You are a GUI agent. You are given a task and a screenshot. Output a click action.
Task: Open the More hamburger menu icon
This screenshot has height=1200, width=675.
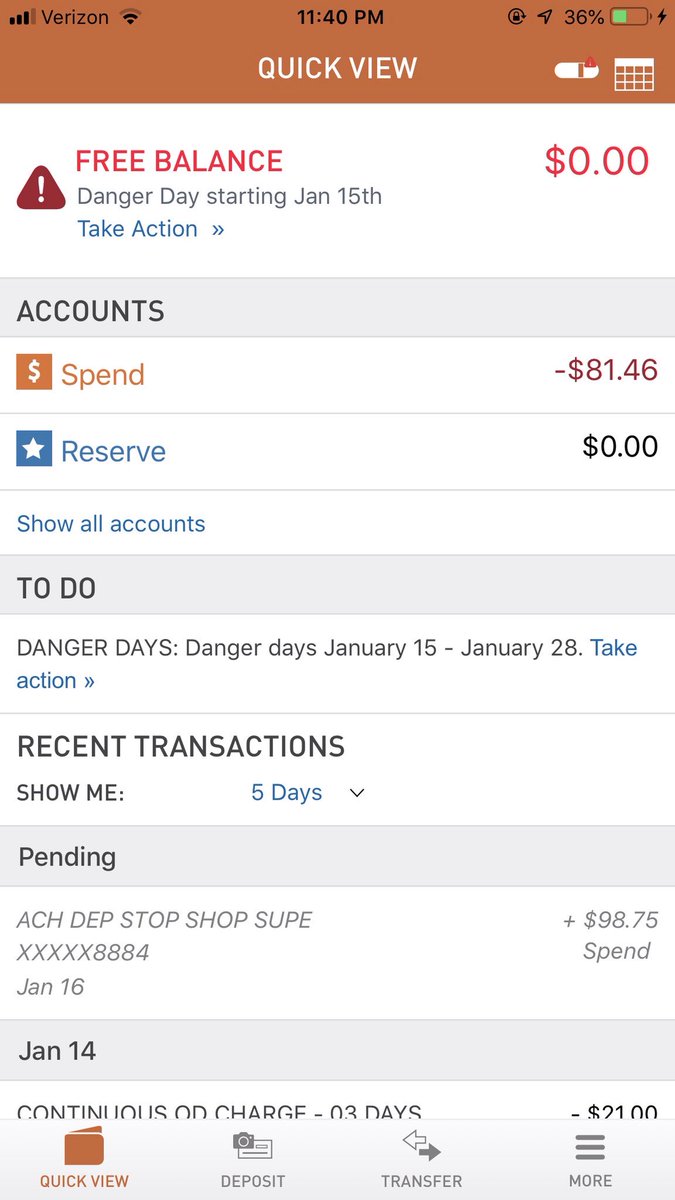pos(590,1146)
